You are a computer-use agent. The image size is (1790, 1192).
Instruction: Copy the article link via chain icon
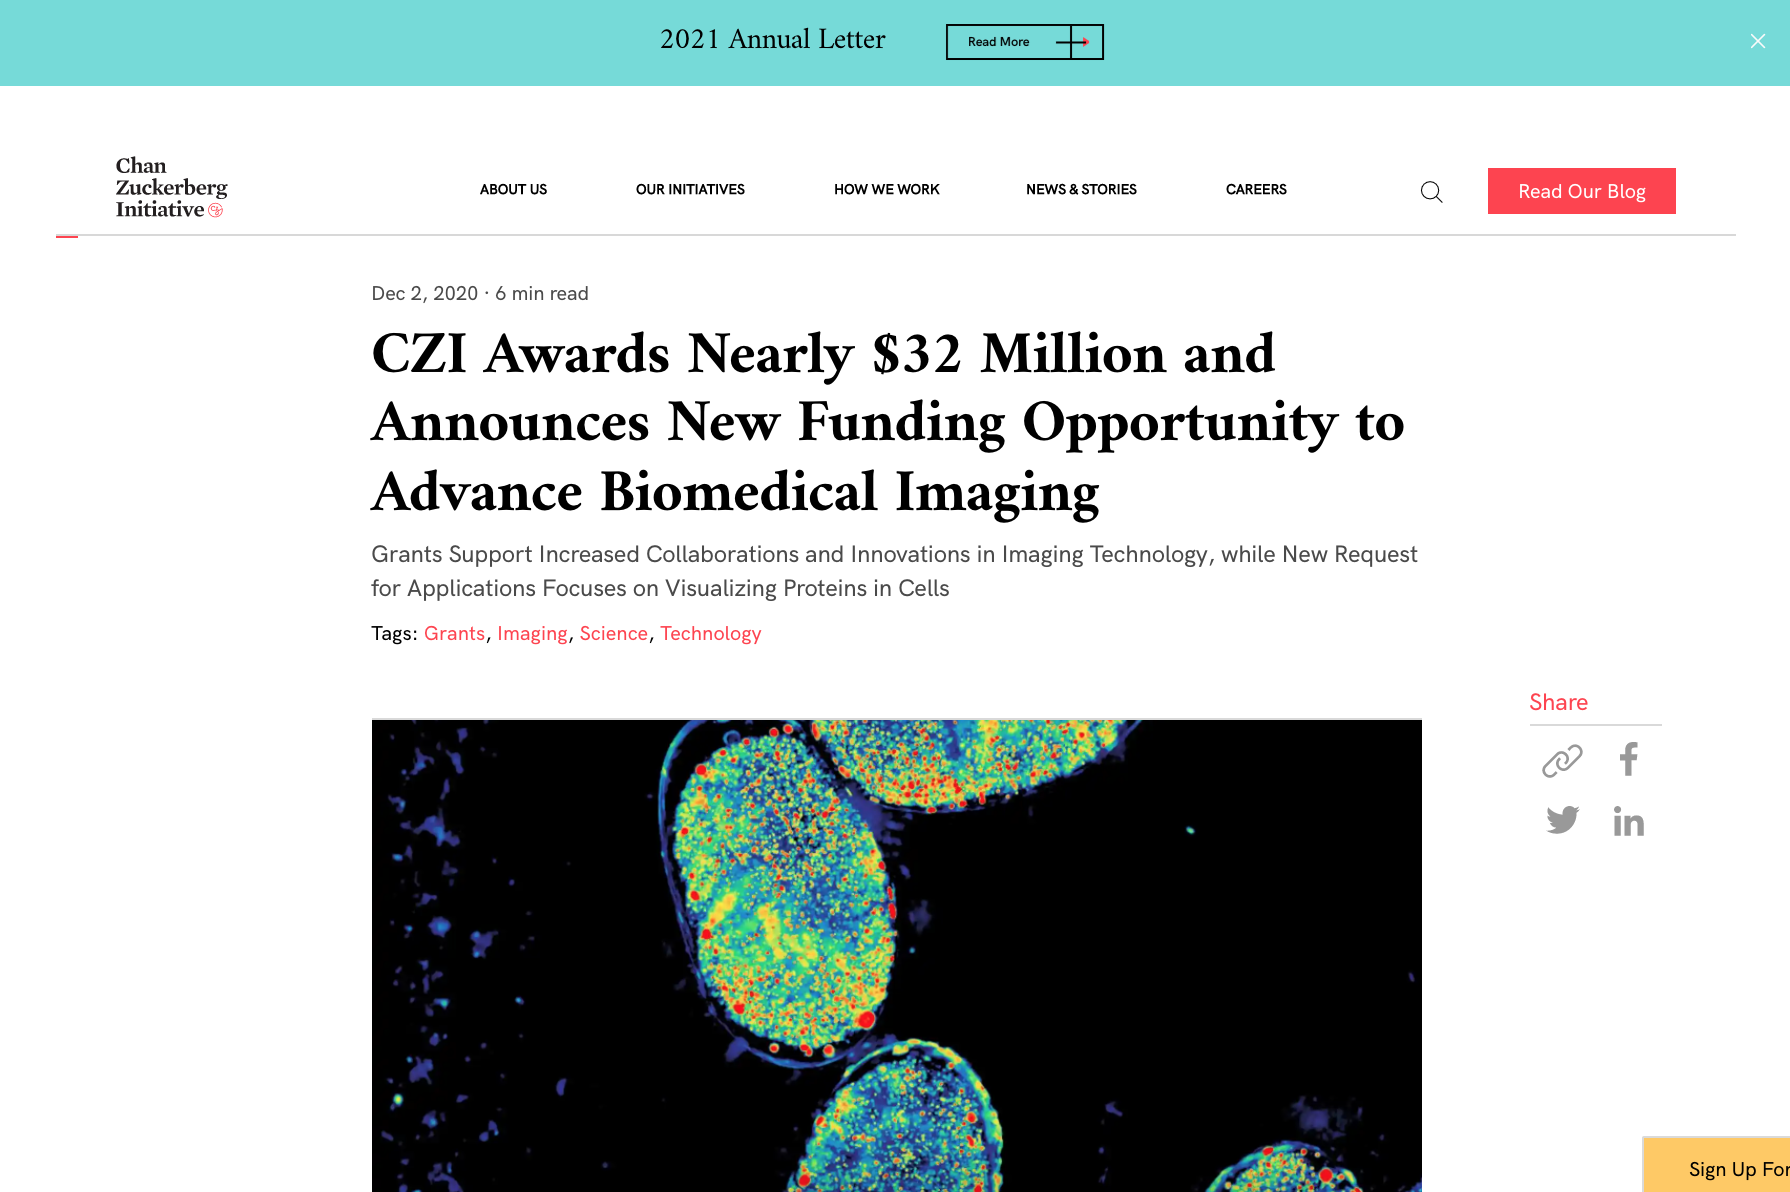tap(1562, 760)
